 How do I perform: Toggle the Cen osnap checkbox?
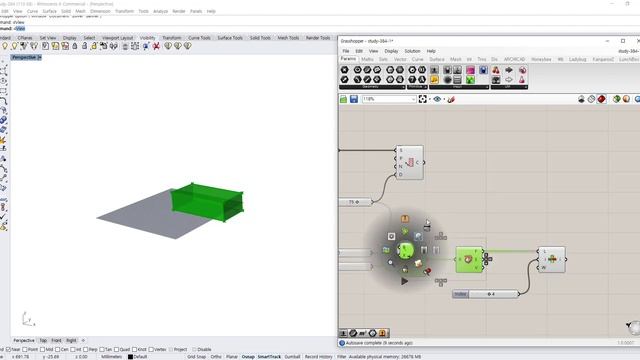(x=58, y=350)
